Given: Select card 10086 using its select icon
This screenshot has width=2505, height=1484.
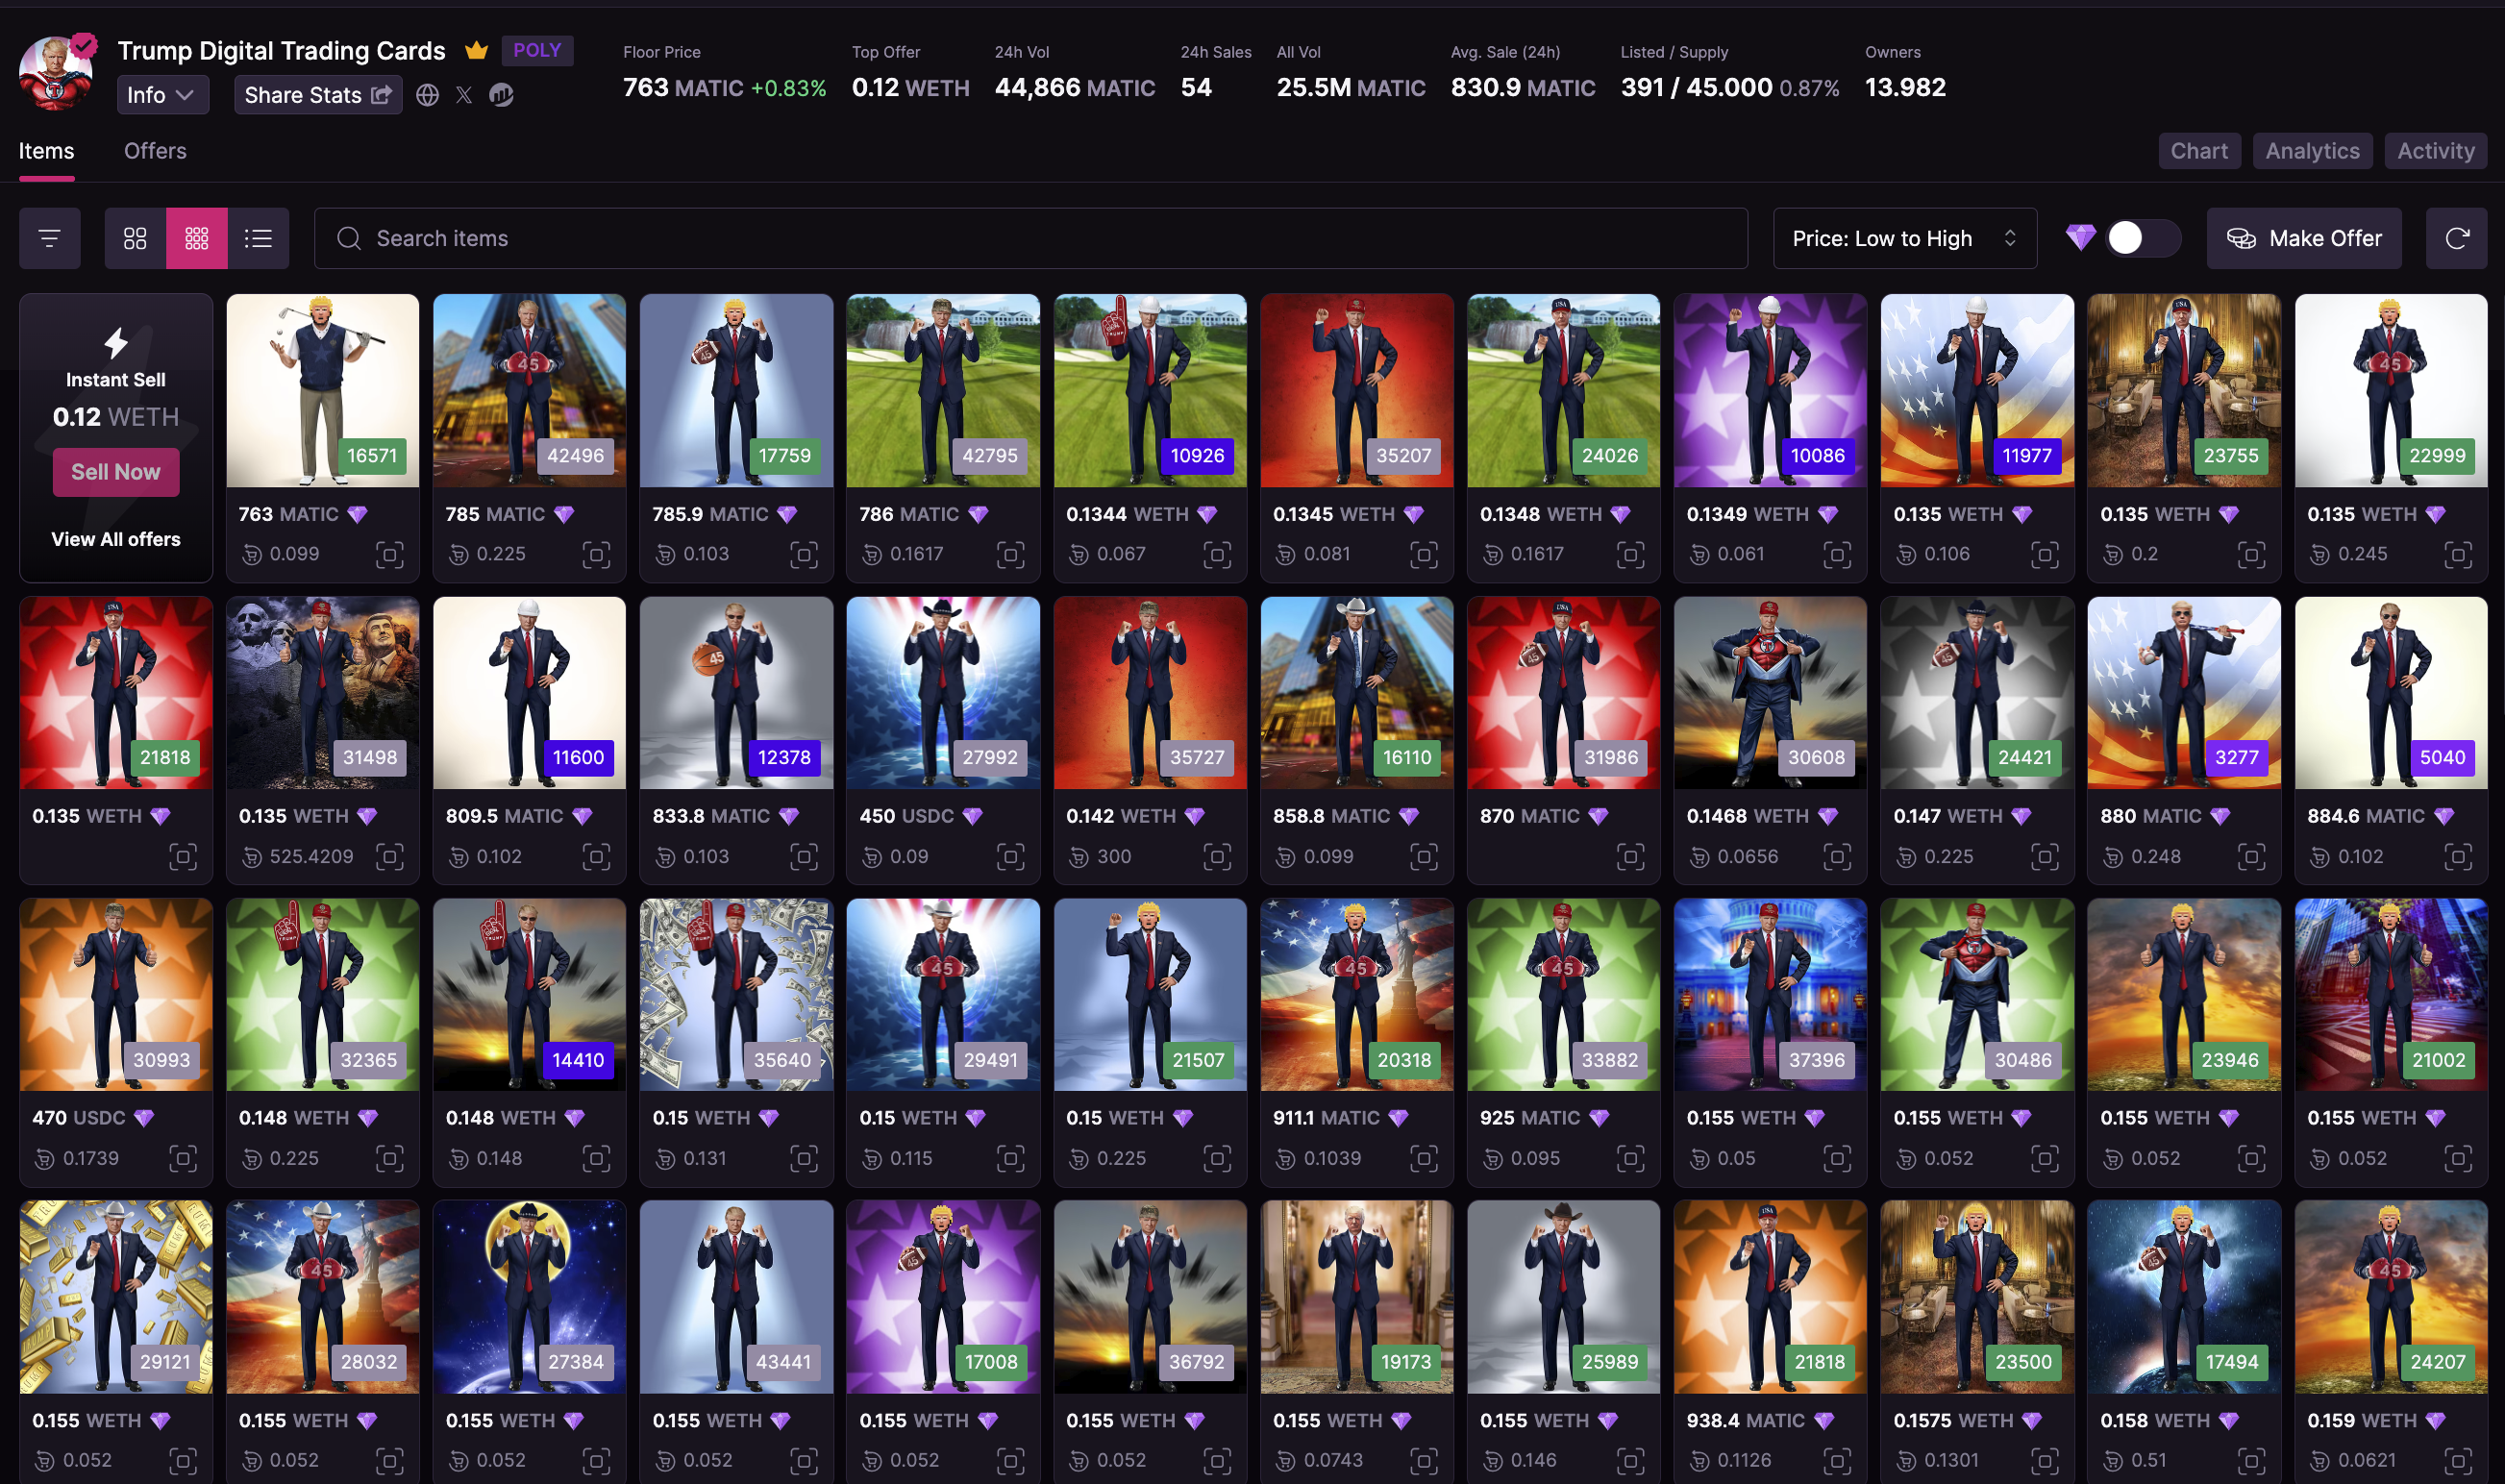Looking at the screenshot, I should (x=1838, y=554).
